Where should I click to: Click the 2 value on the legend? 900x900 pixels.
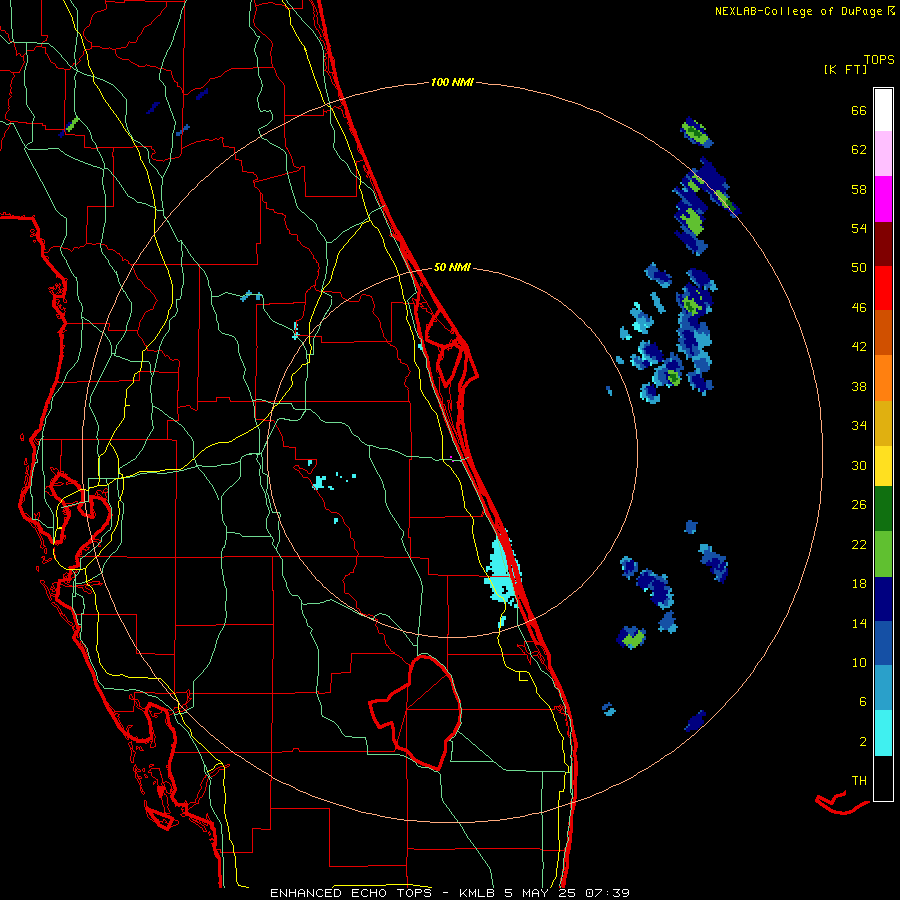click(863, 742)
